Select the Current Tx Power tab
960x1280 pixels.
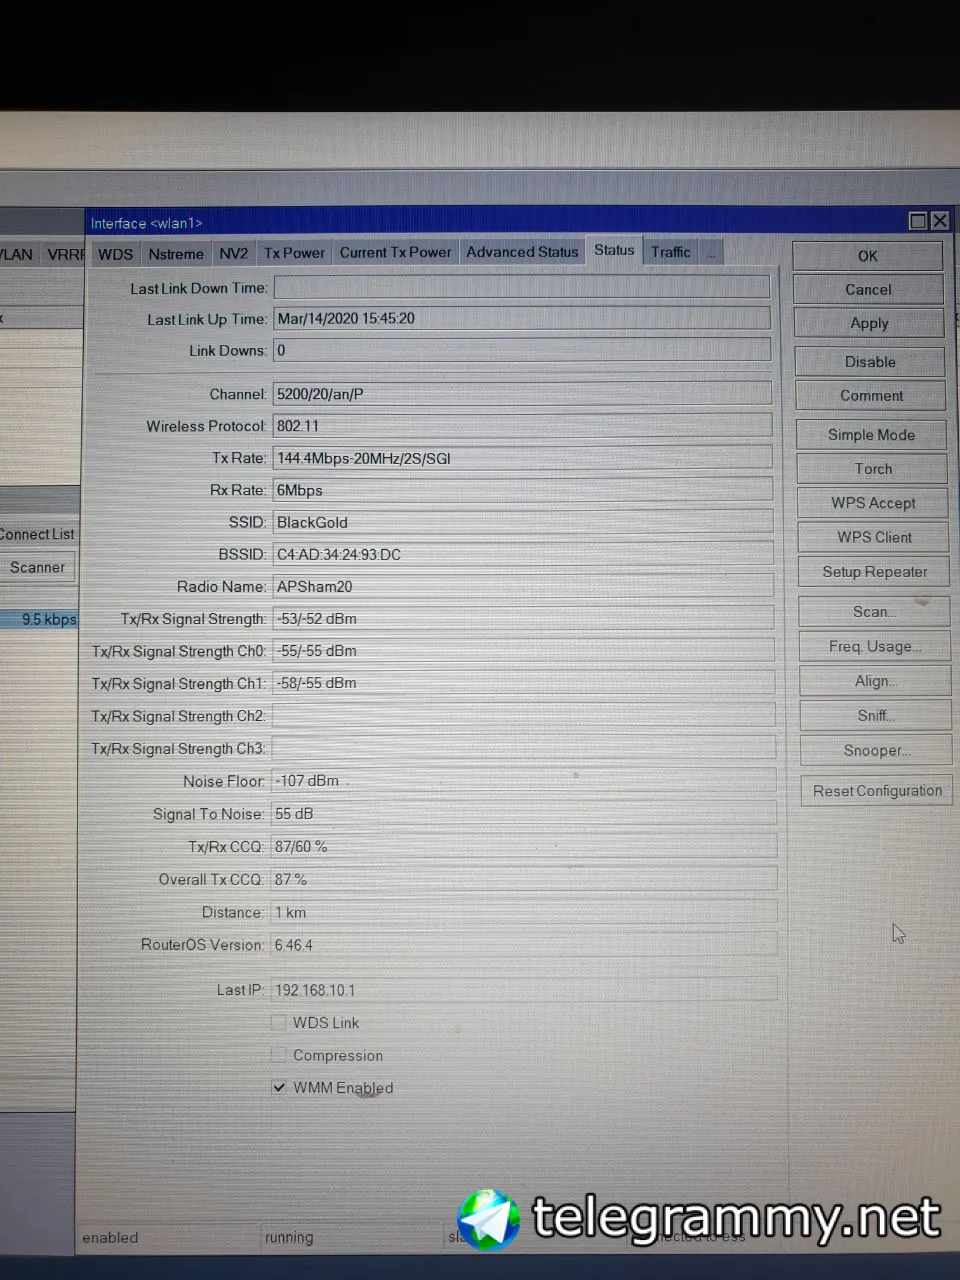pos(395,253)
